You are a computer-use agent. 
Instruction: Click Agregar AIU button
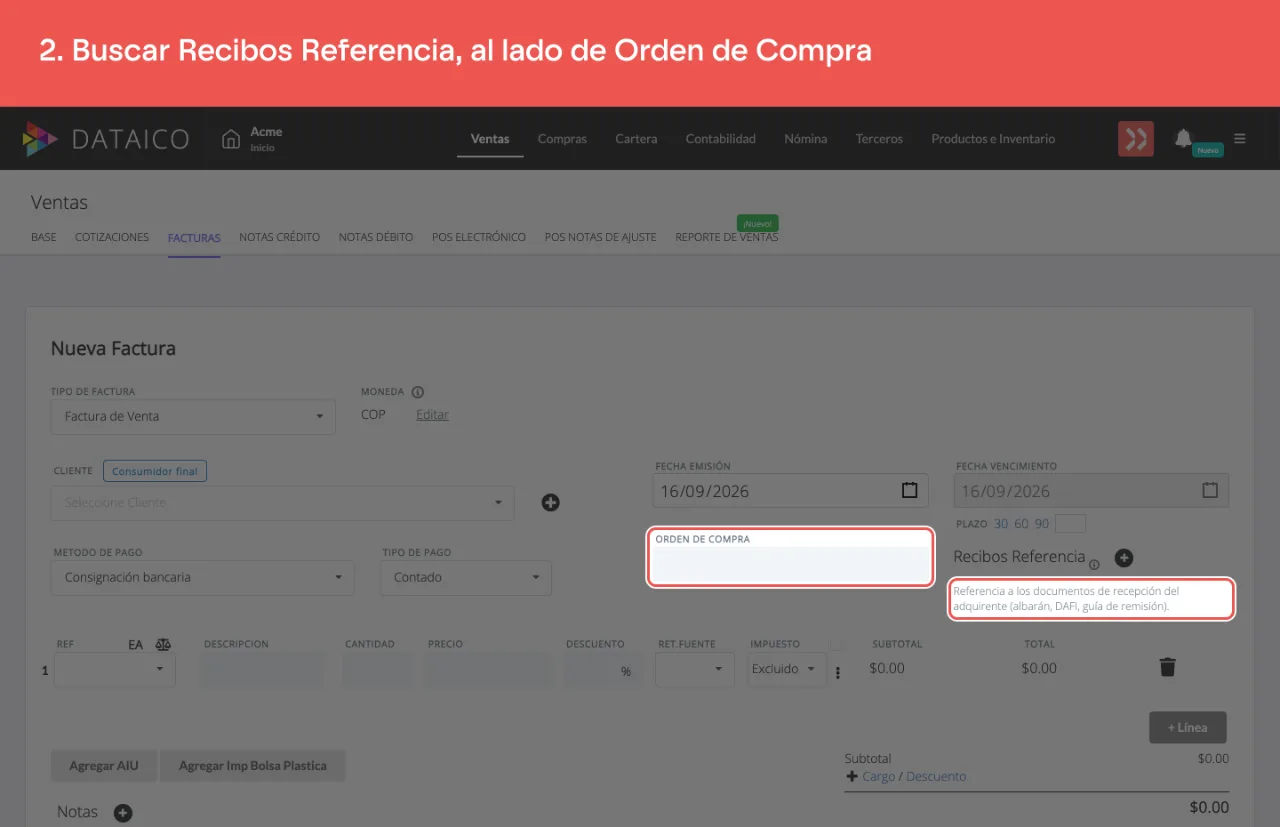[x=104, y=766]
